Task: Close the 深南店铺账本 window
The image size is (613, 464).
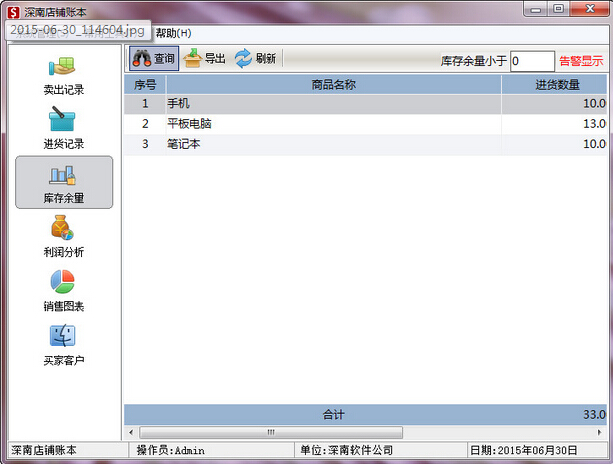Action: click(590, 9)
